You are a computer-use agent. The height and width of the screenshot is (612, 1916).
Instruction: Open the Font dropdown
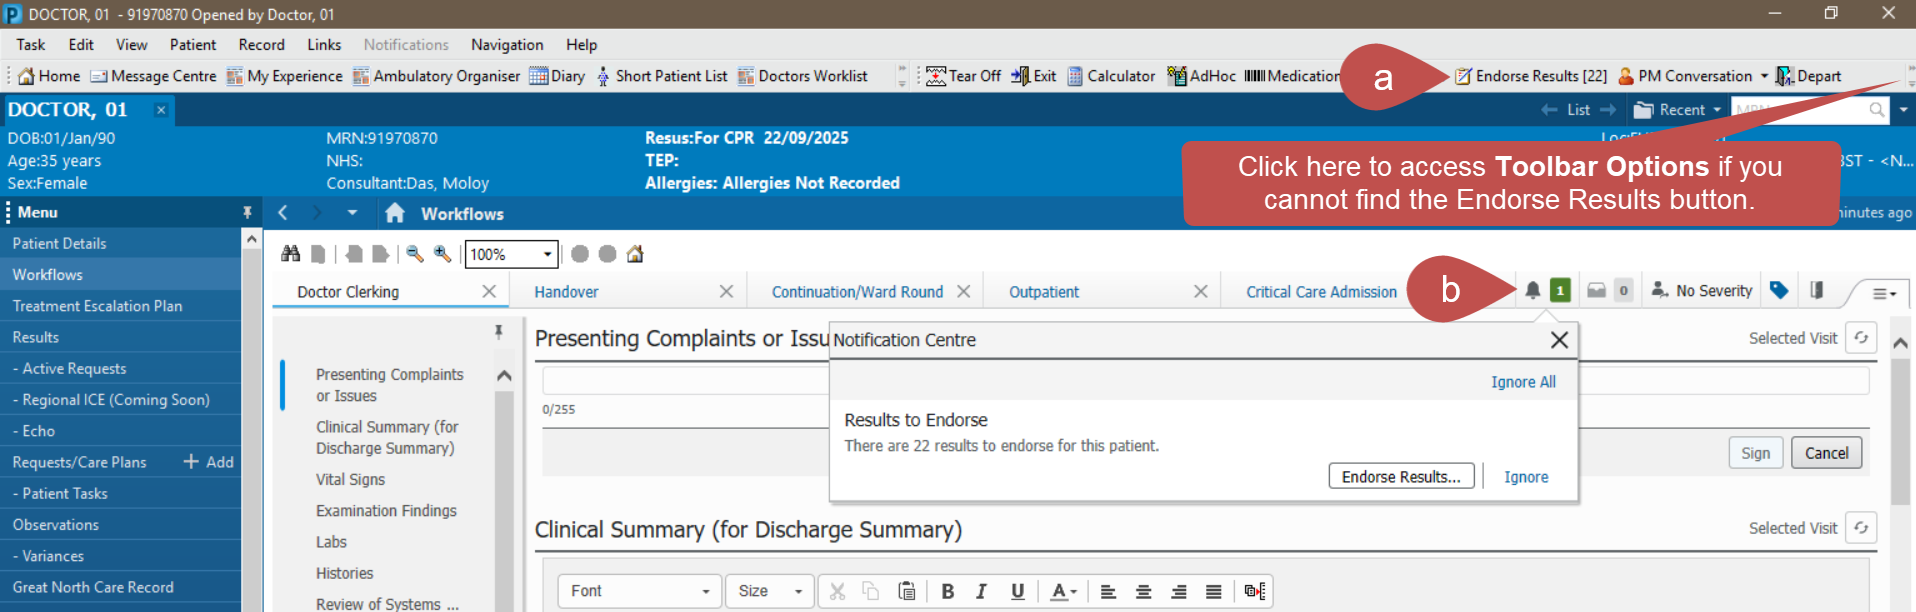point(639,591)
